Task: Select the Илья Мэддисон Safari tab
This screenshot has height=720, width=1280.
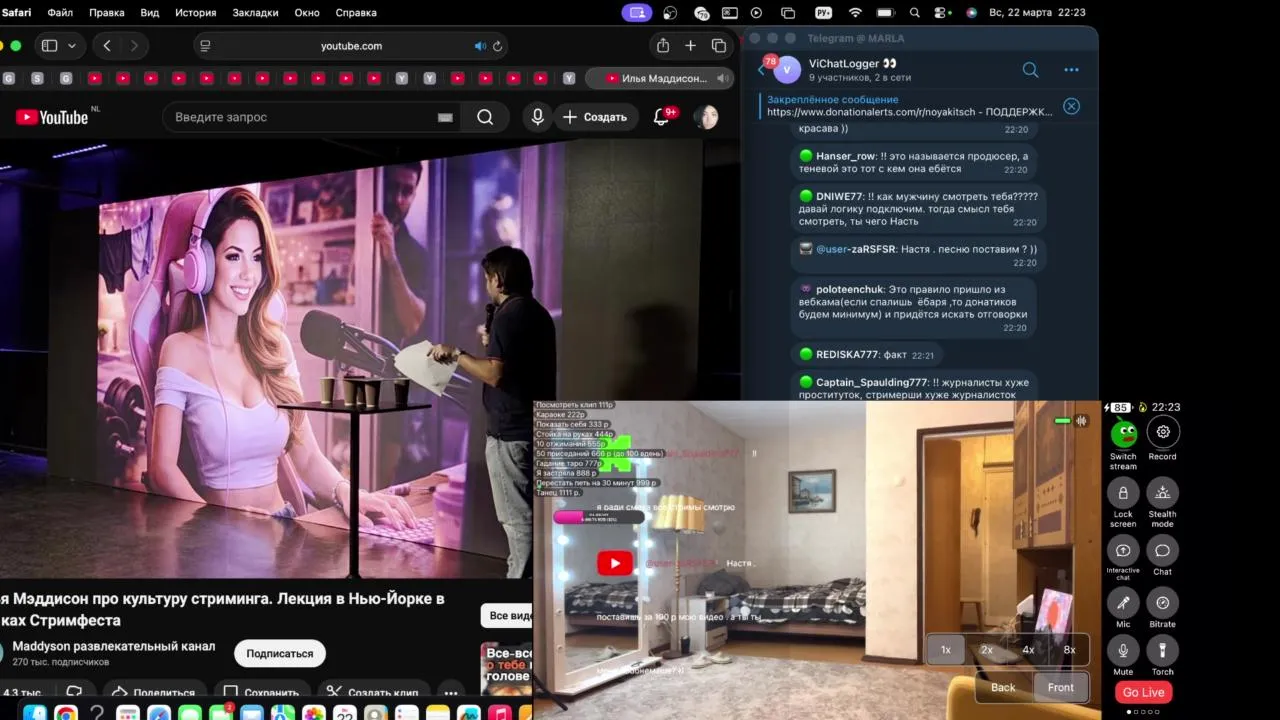Action: pos(660,78)
